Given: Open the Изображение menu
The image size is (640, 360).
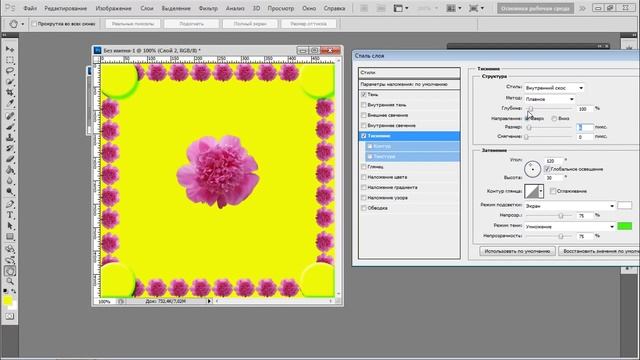Looking at the screenshot, I should 113,8.
